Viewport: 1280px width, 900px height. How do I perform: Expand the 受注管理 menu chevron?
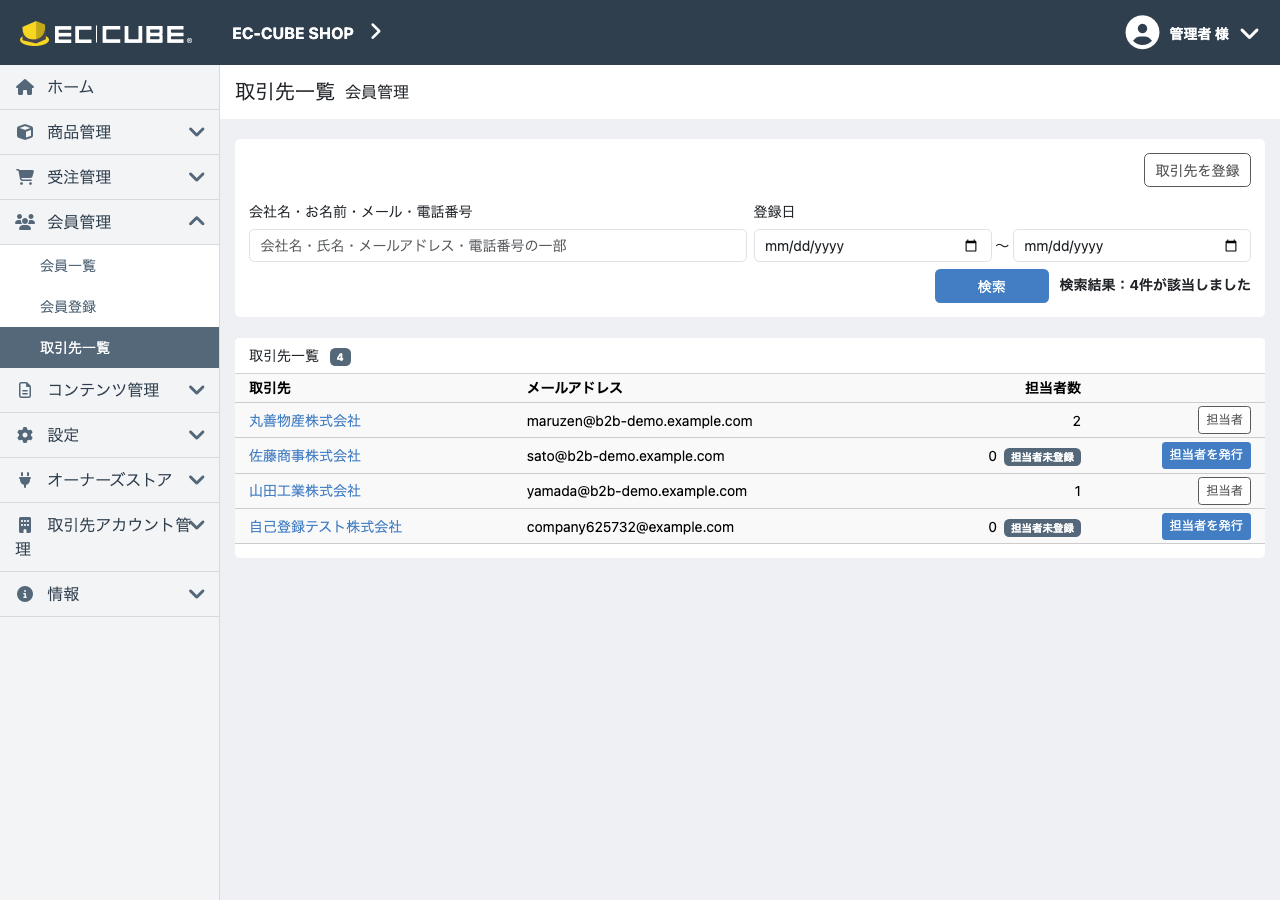[x=197, y=177]
